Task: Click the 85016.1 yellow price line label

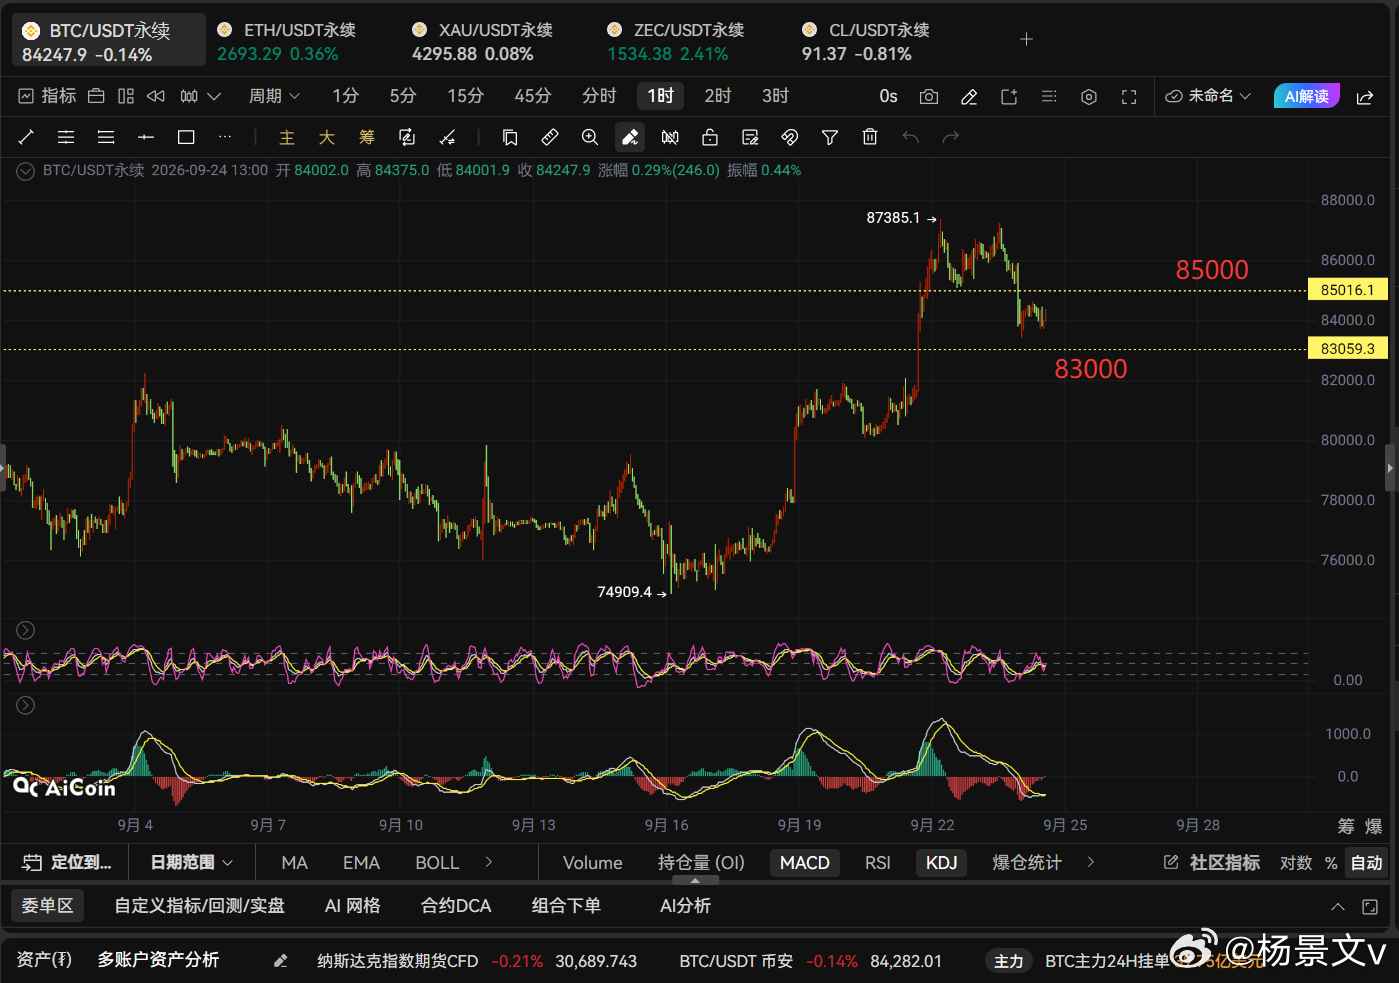Action: (1347, 290)
